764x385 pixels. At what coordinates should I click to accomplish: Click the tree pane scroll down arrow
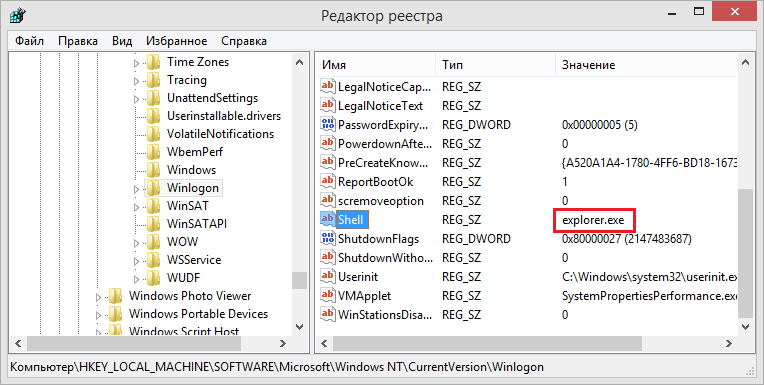[300, 327]
